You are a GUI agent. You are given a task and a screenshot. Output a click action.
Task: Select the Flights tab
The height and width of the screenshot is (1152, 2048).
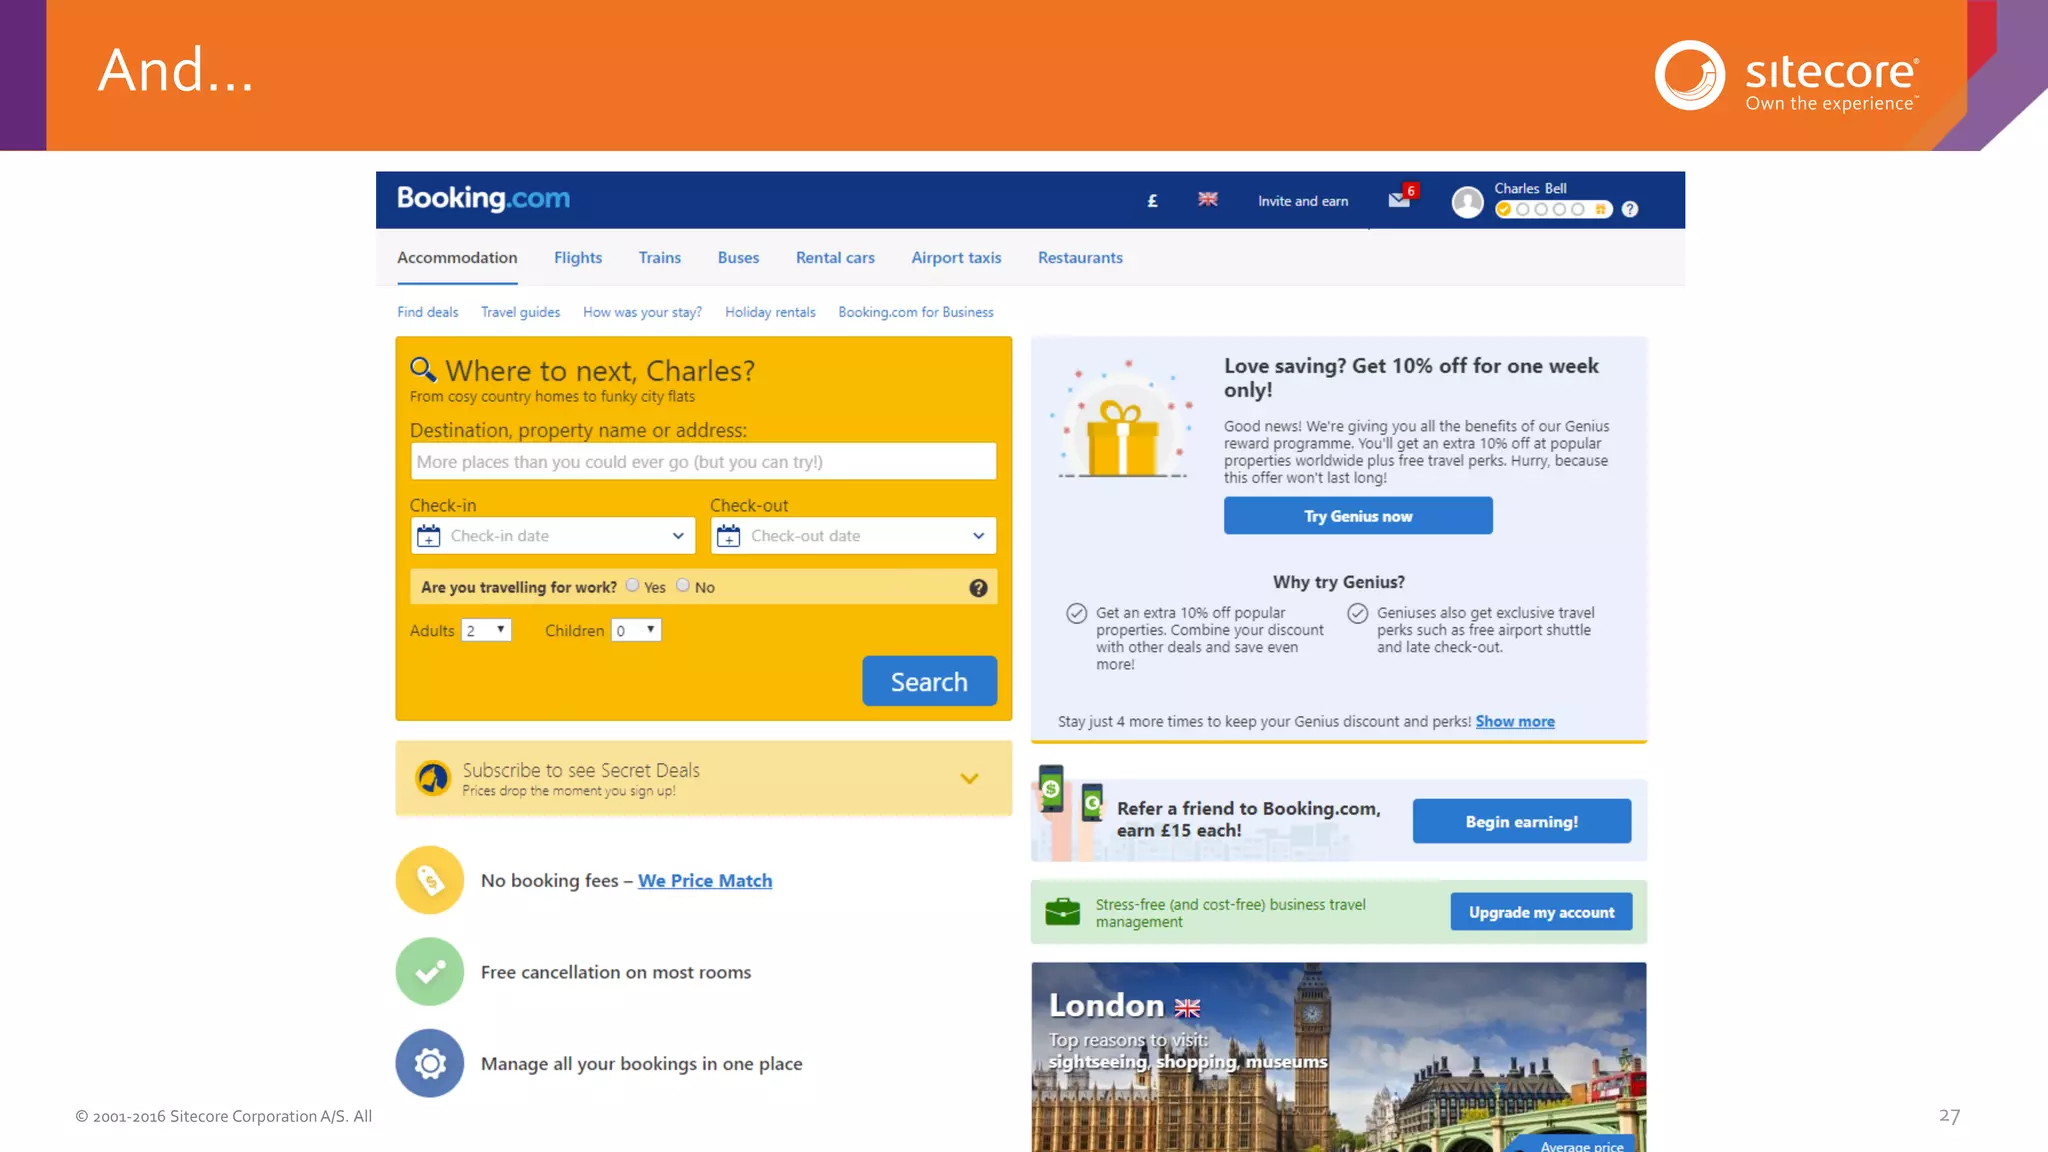coord(578,258)
